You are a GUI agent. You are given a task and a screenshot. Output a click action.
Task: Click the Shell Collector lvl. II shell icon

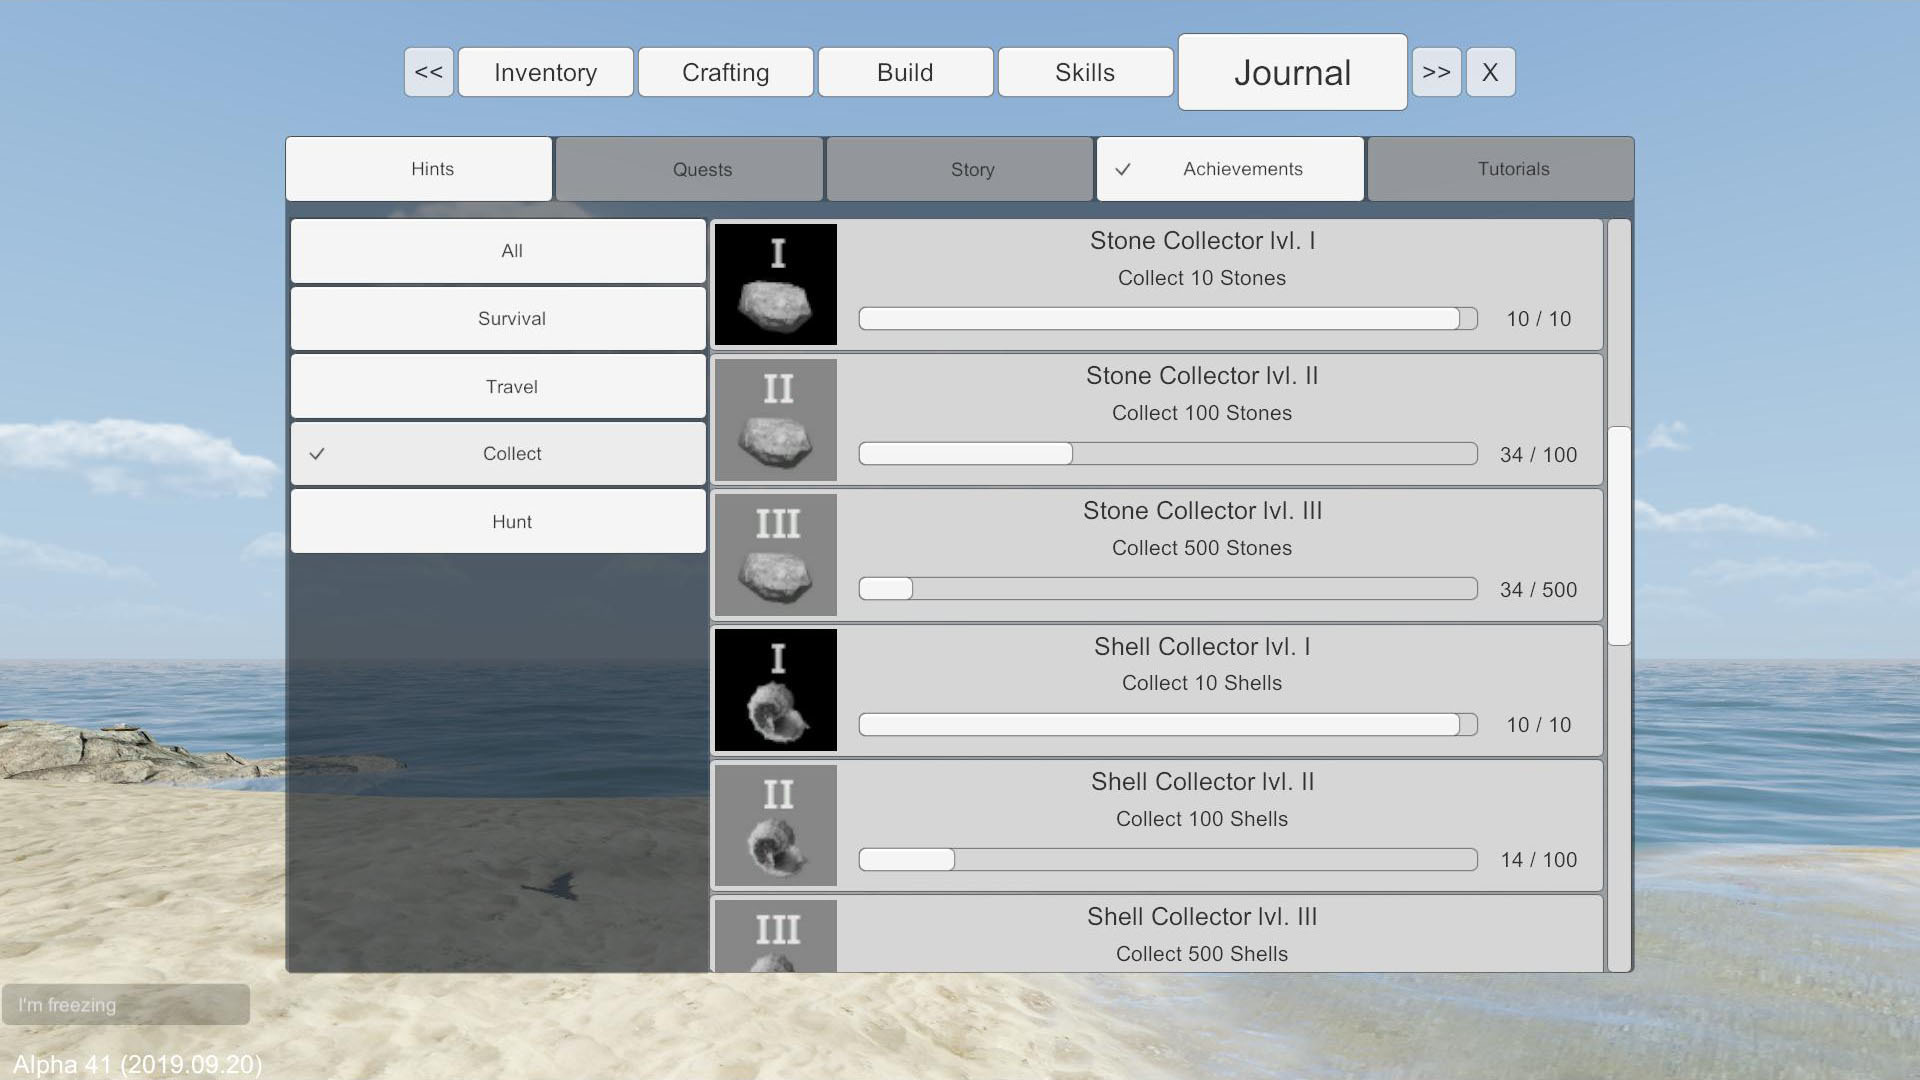(x=775, y=825)
